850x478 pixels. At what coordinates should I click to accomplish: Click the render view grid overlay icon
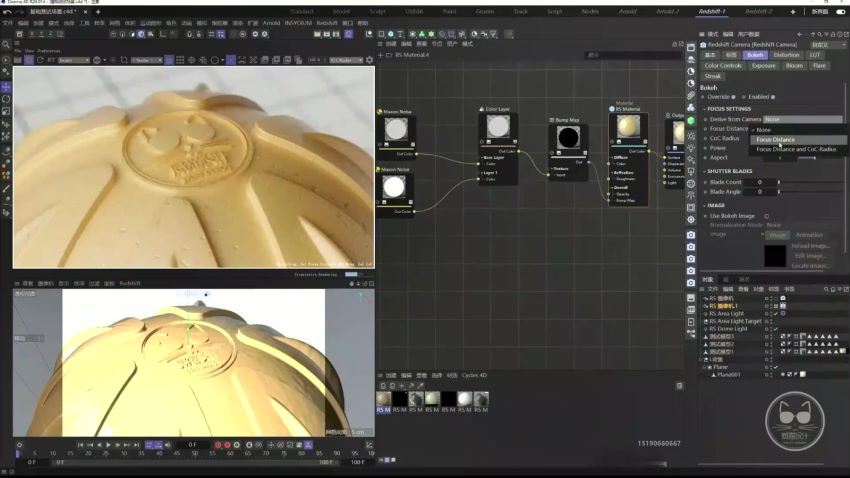coord(180,60)
